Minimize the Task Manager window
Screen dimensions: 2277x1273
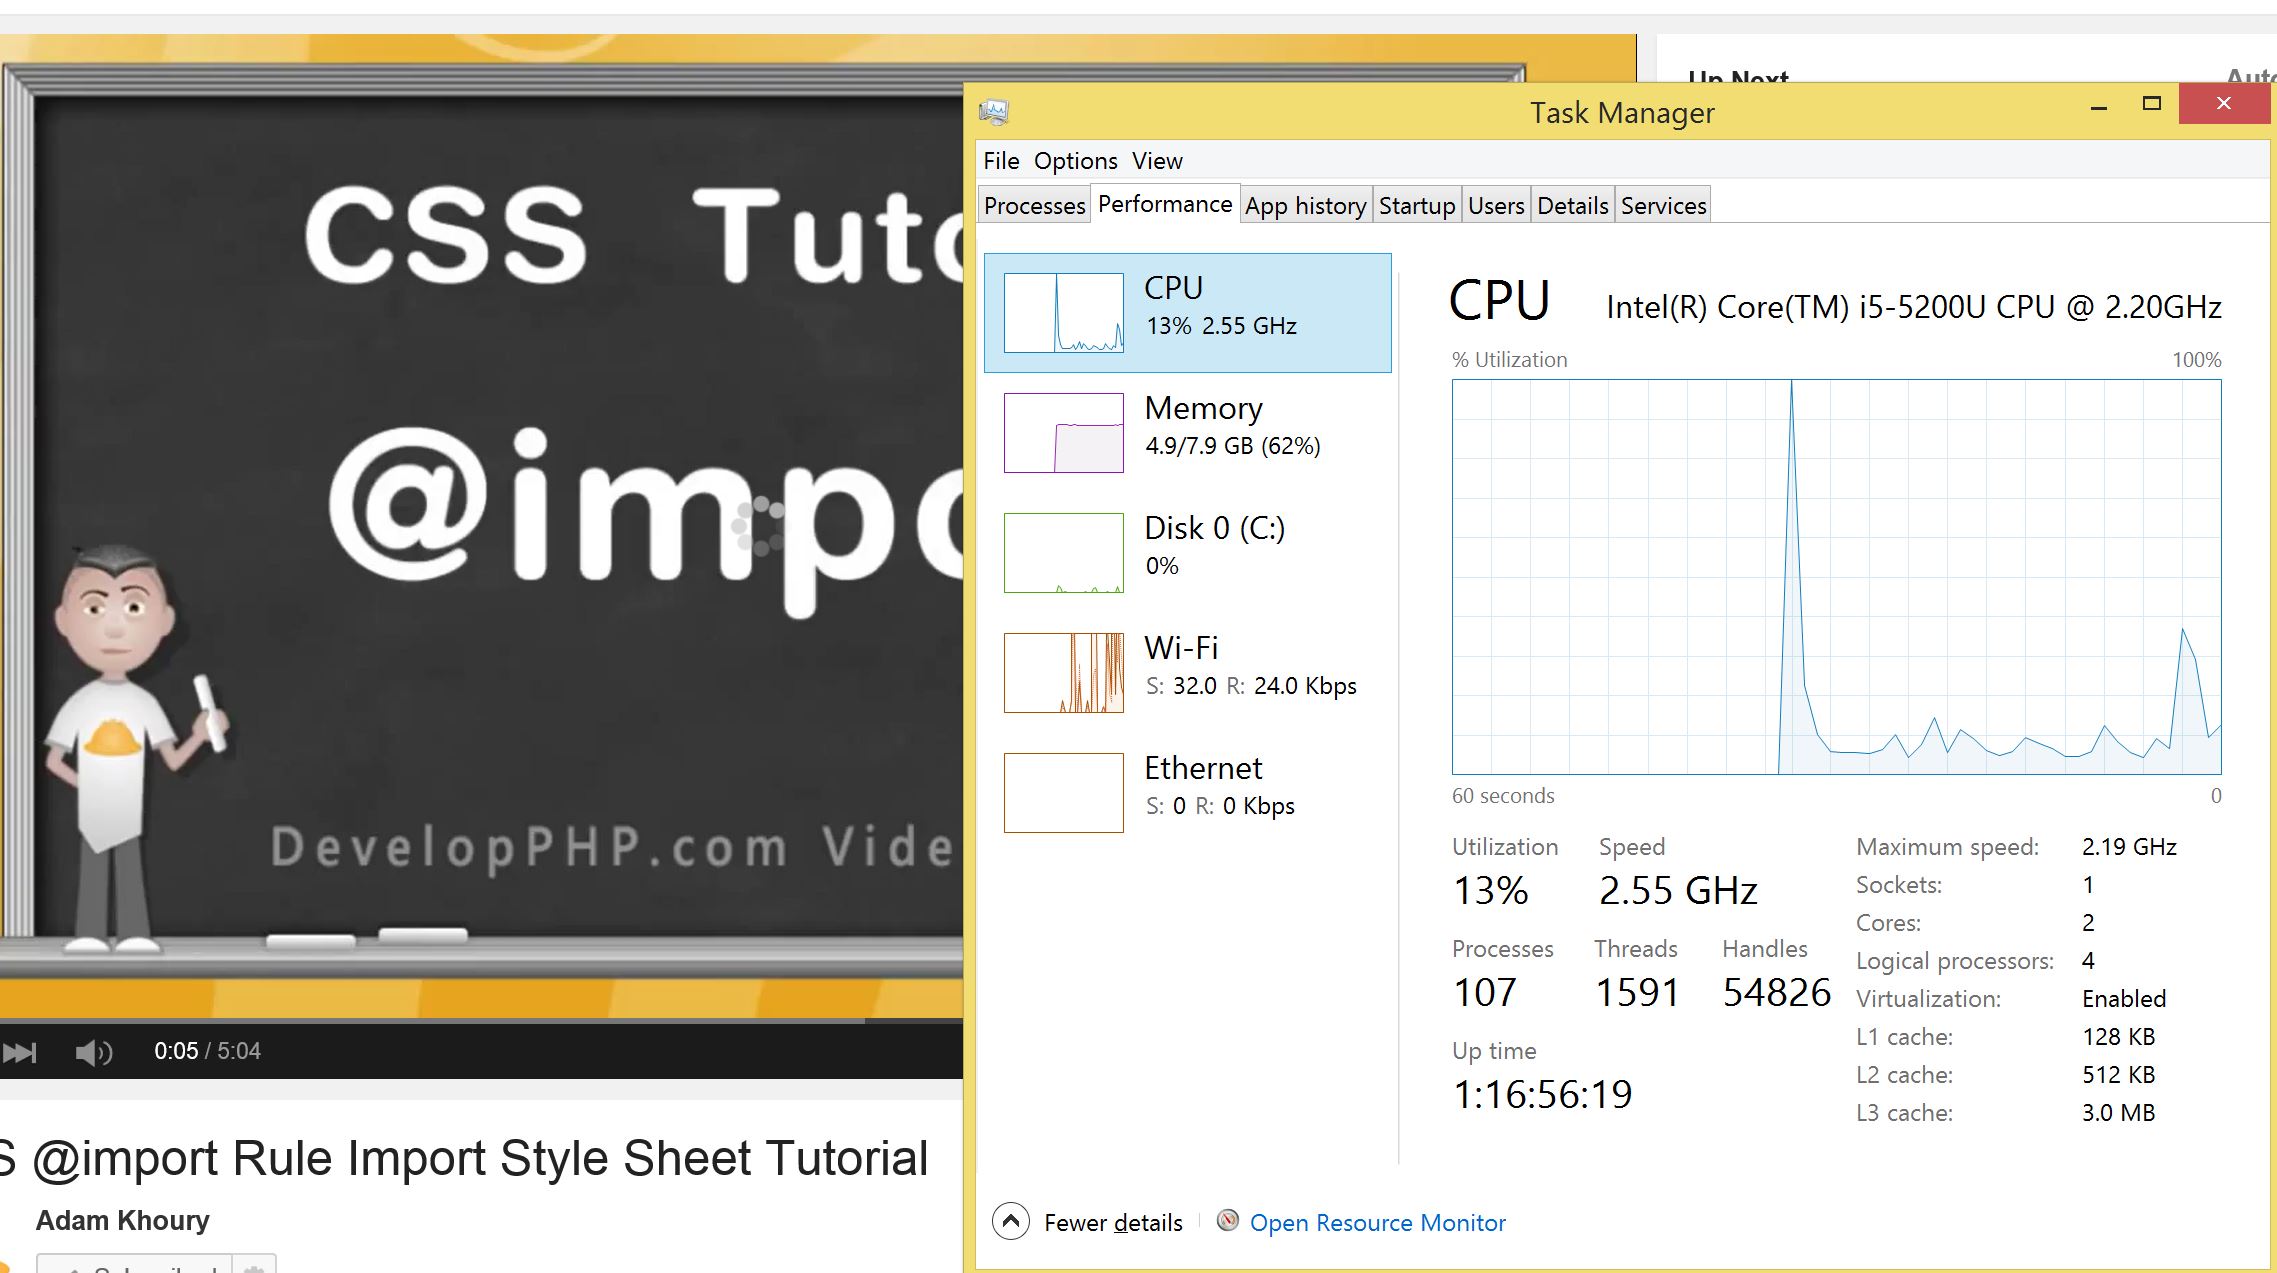[2099, 105]
